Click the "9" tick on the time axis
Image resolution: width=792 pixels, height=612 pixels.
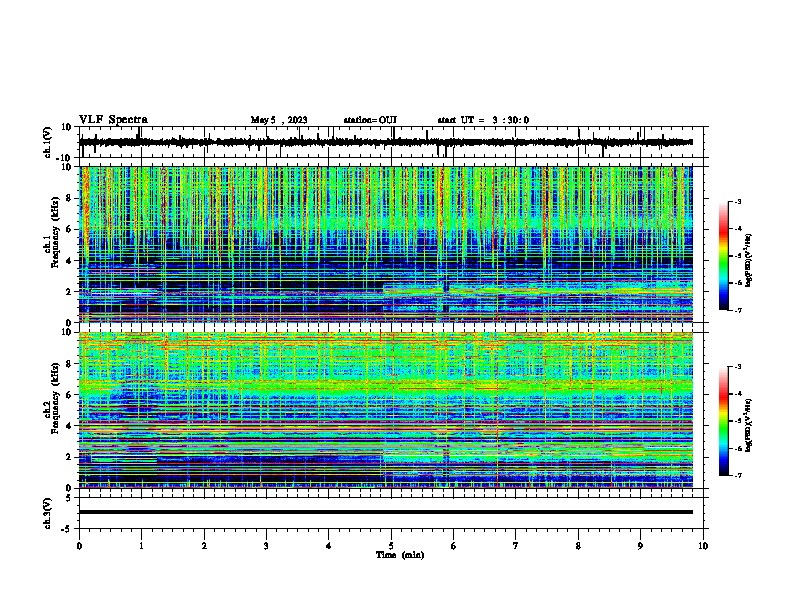point(640,546)
